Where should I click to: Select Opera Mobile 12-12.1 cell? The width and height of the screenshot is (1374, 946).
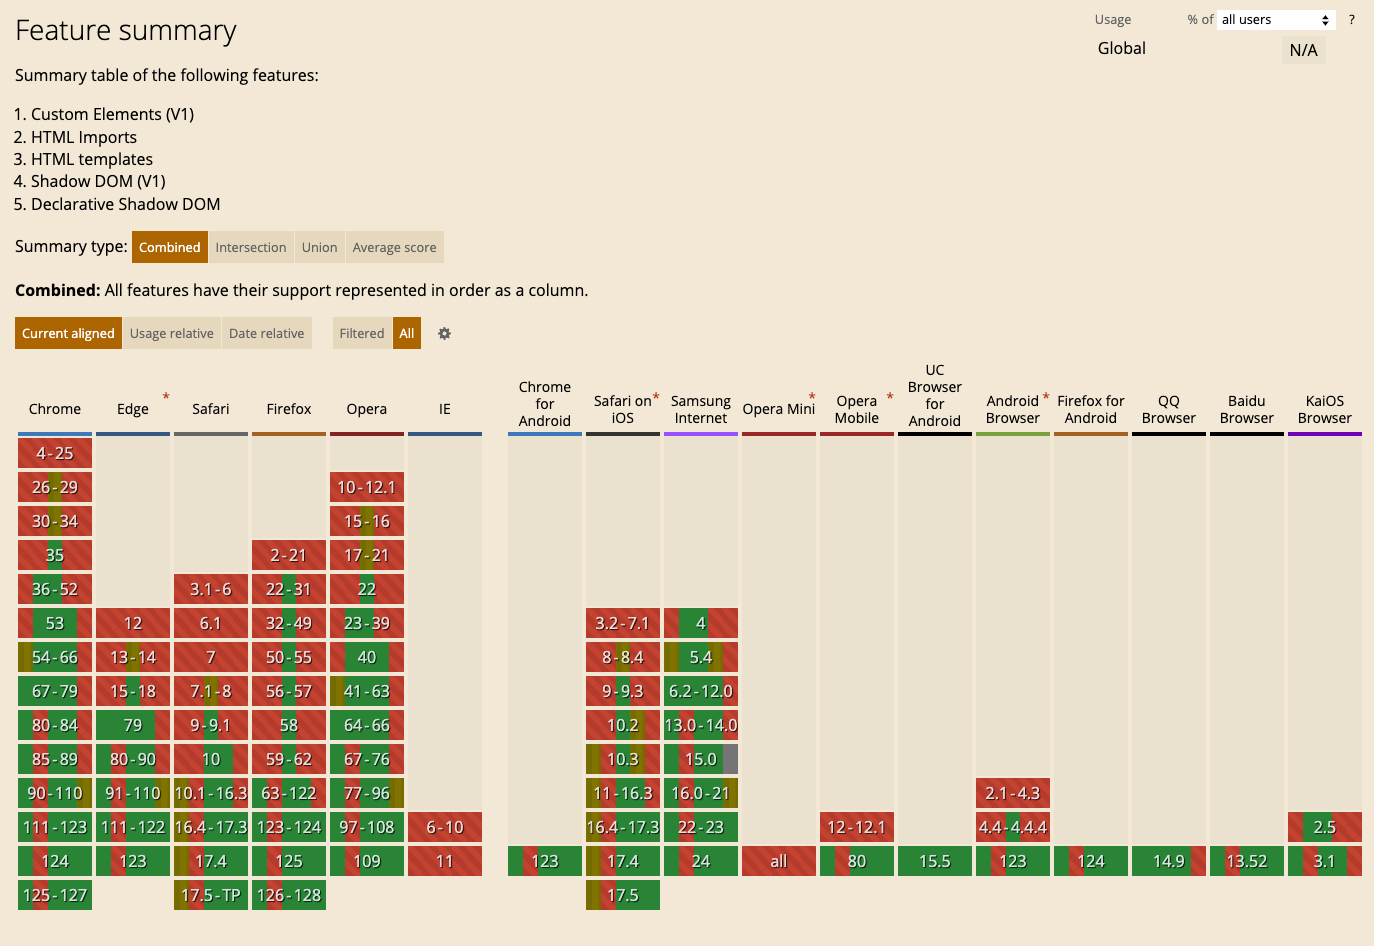pyautogui.click(x=857, y=827)
